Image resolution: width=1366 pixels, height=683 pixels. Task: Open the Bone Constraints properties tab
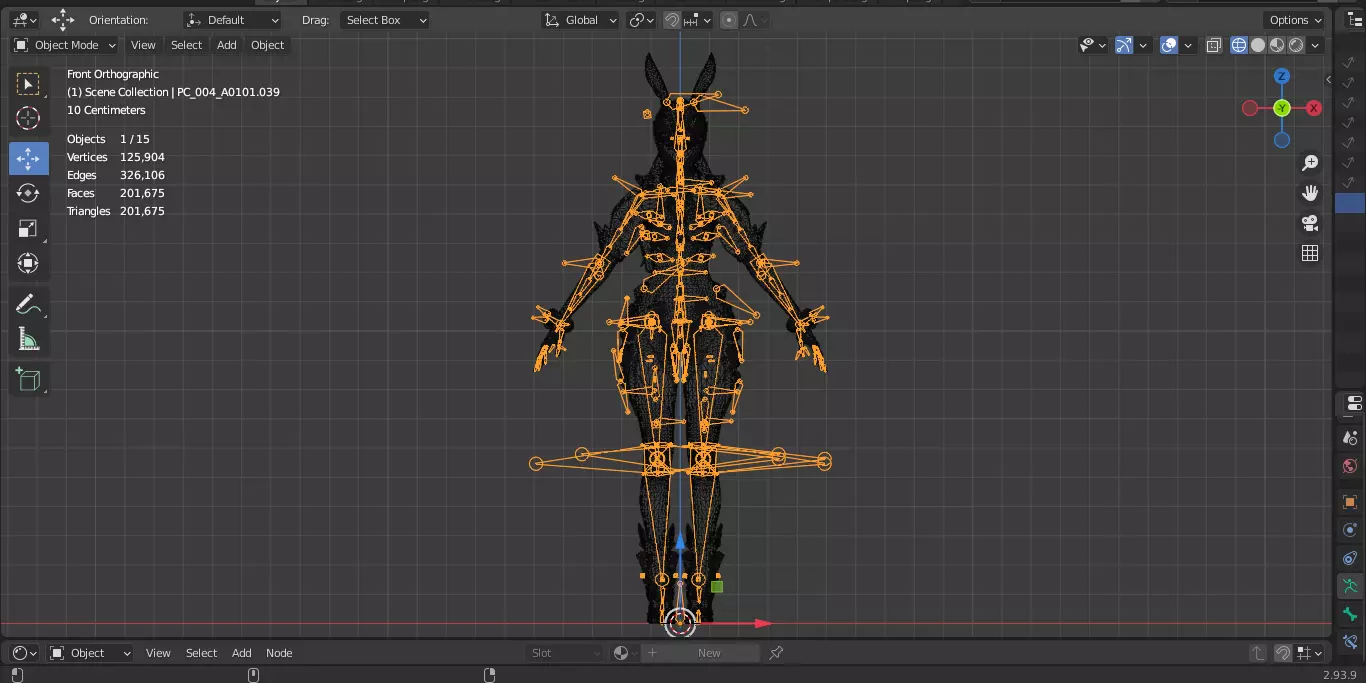point(1351,640)
